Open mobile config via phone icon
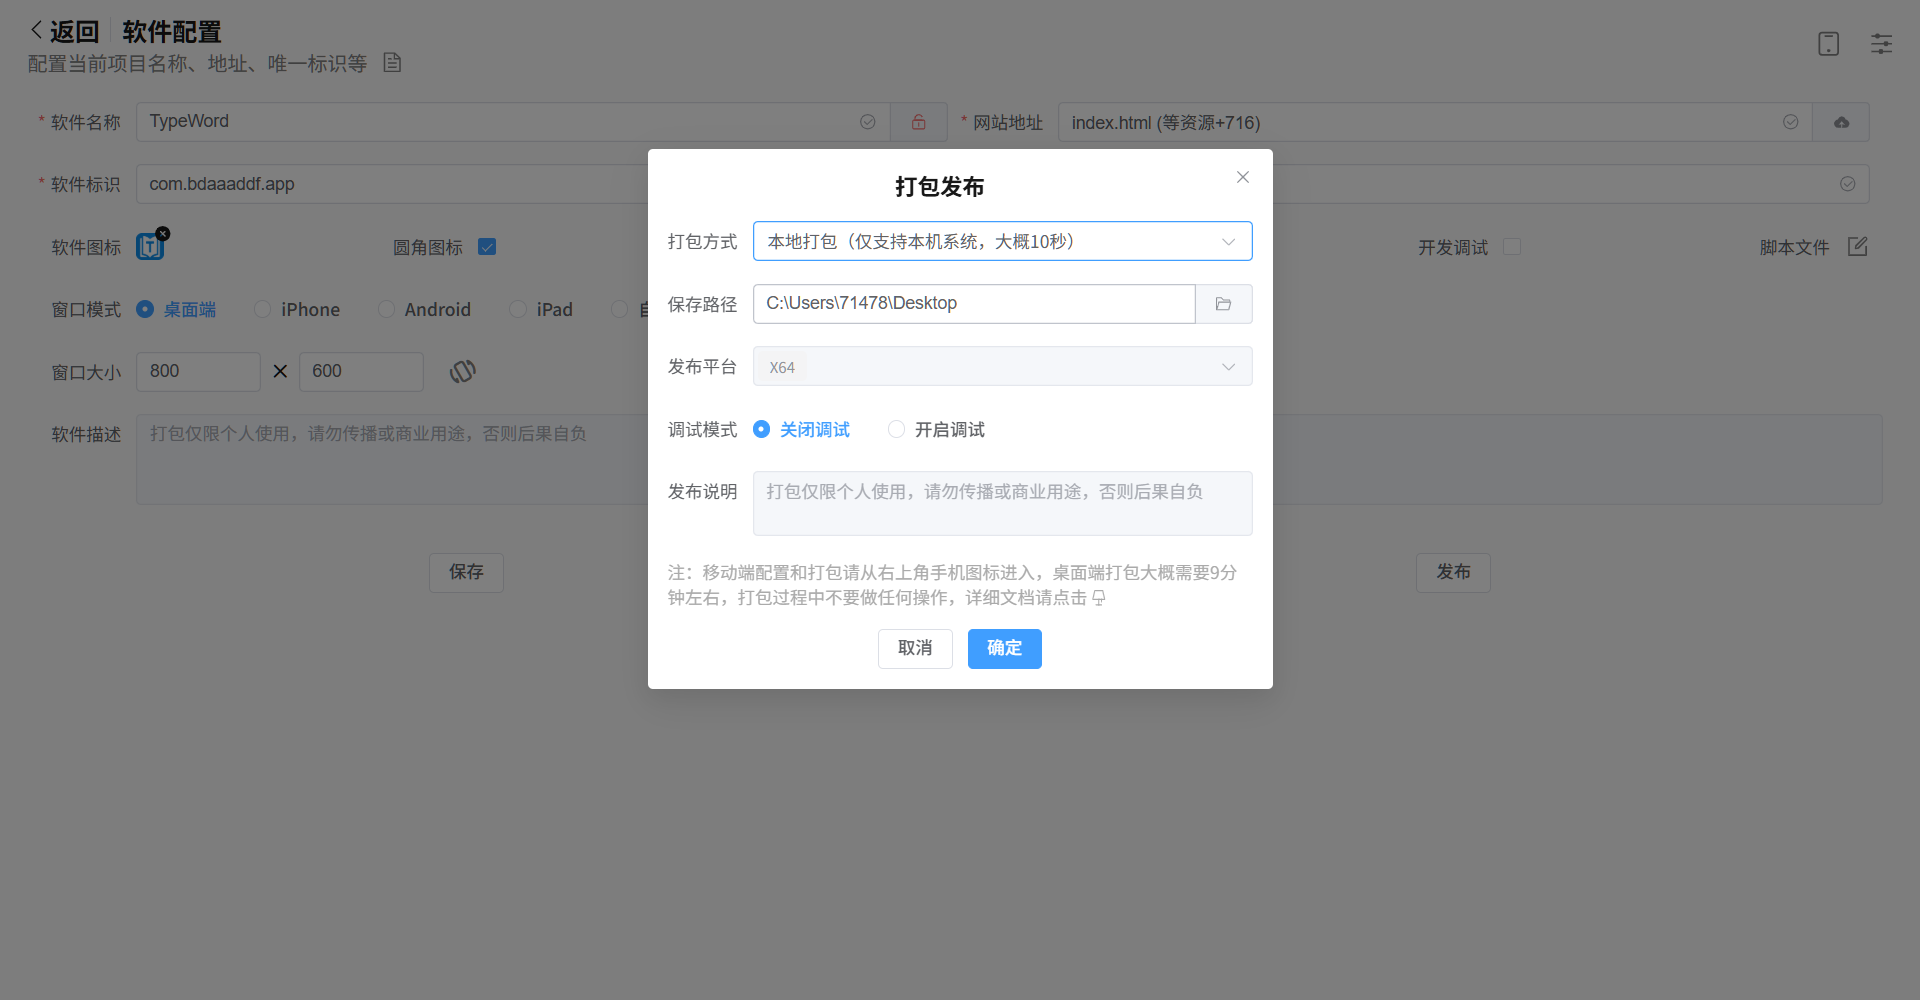The height and width of the screenshot is (1000, 1920). click(1828, 44)
